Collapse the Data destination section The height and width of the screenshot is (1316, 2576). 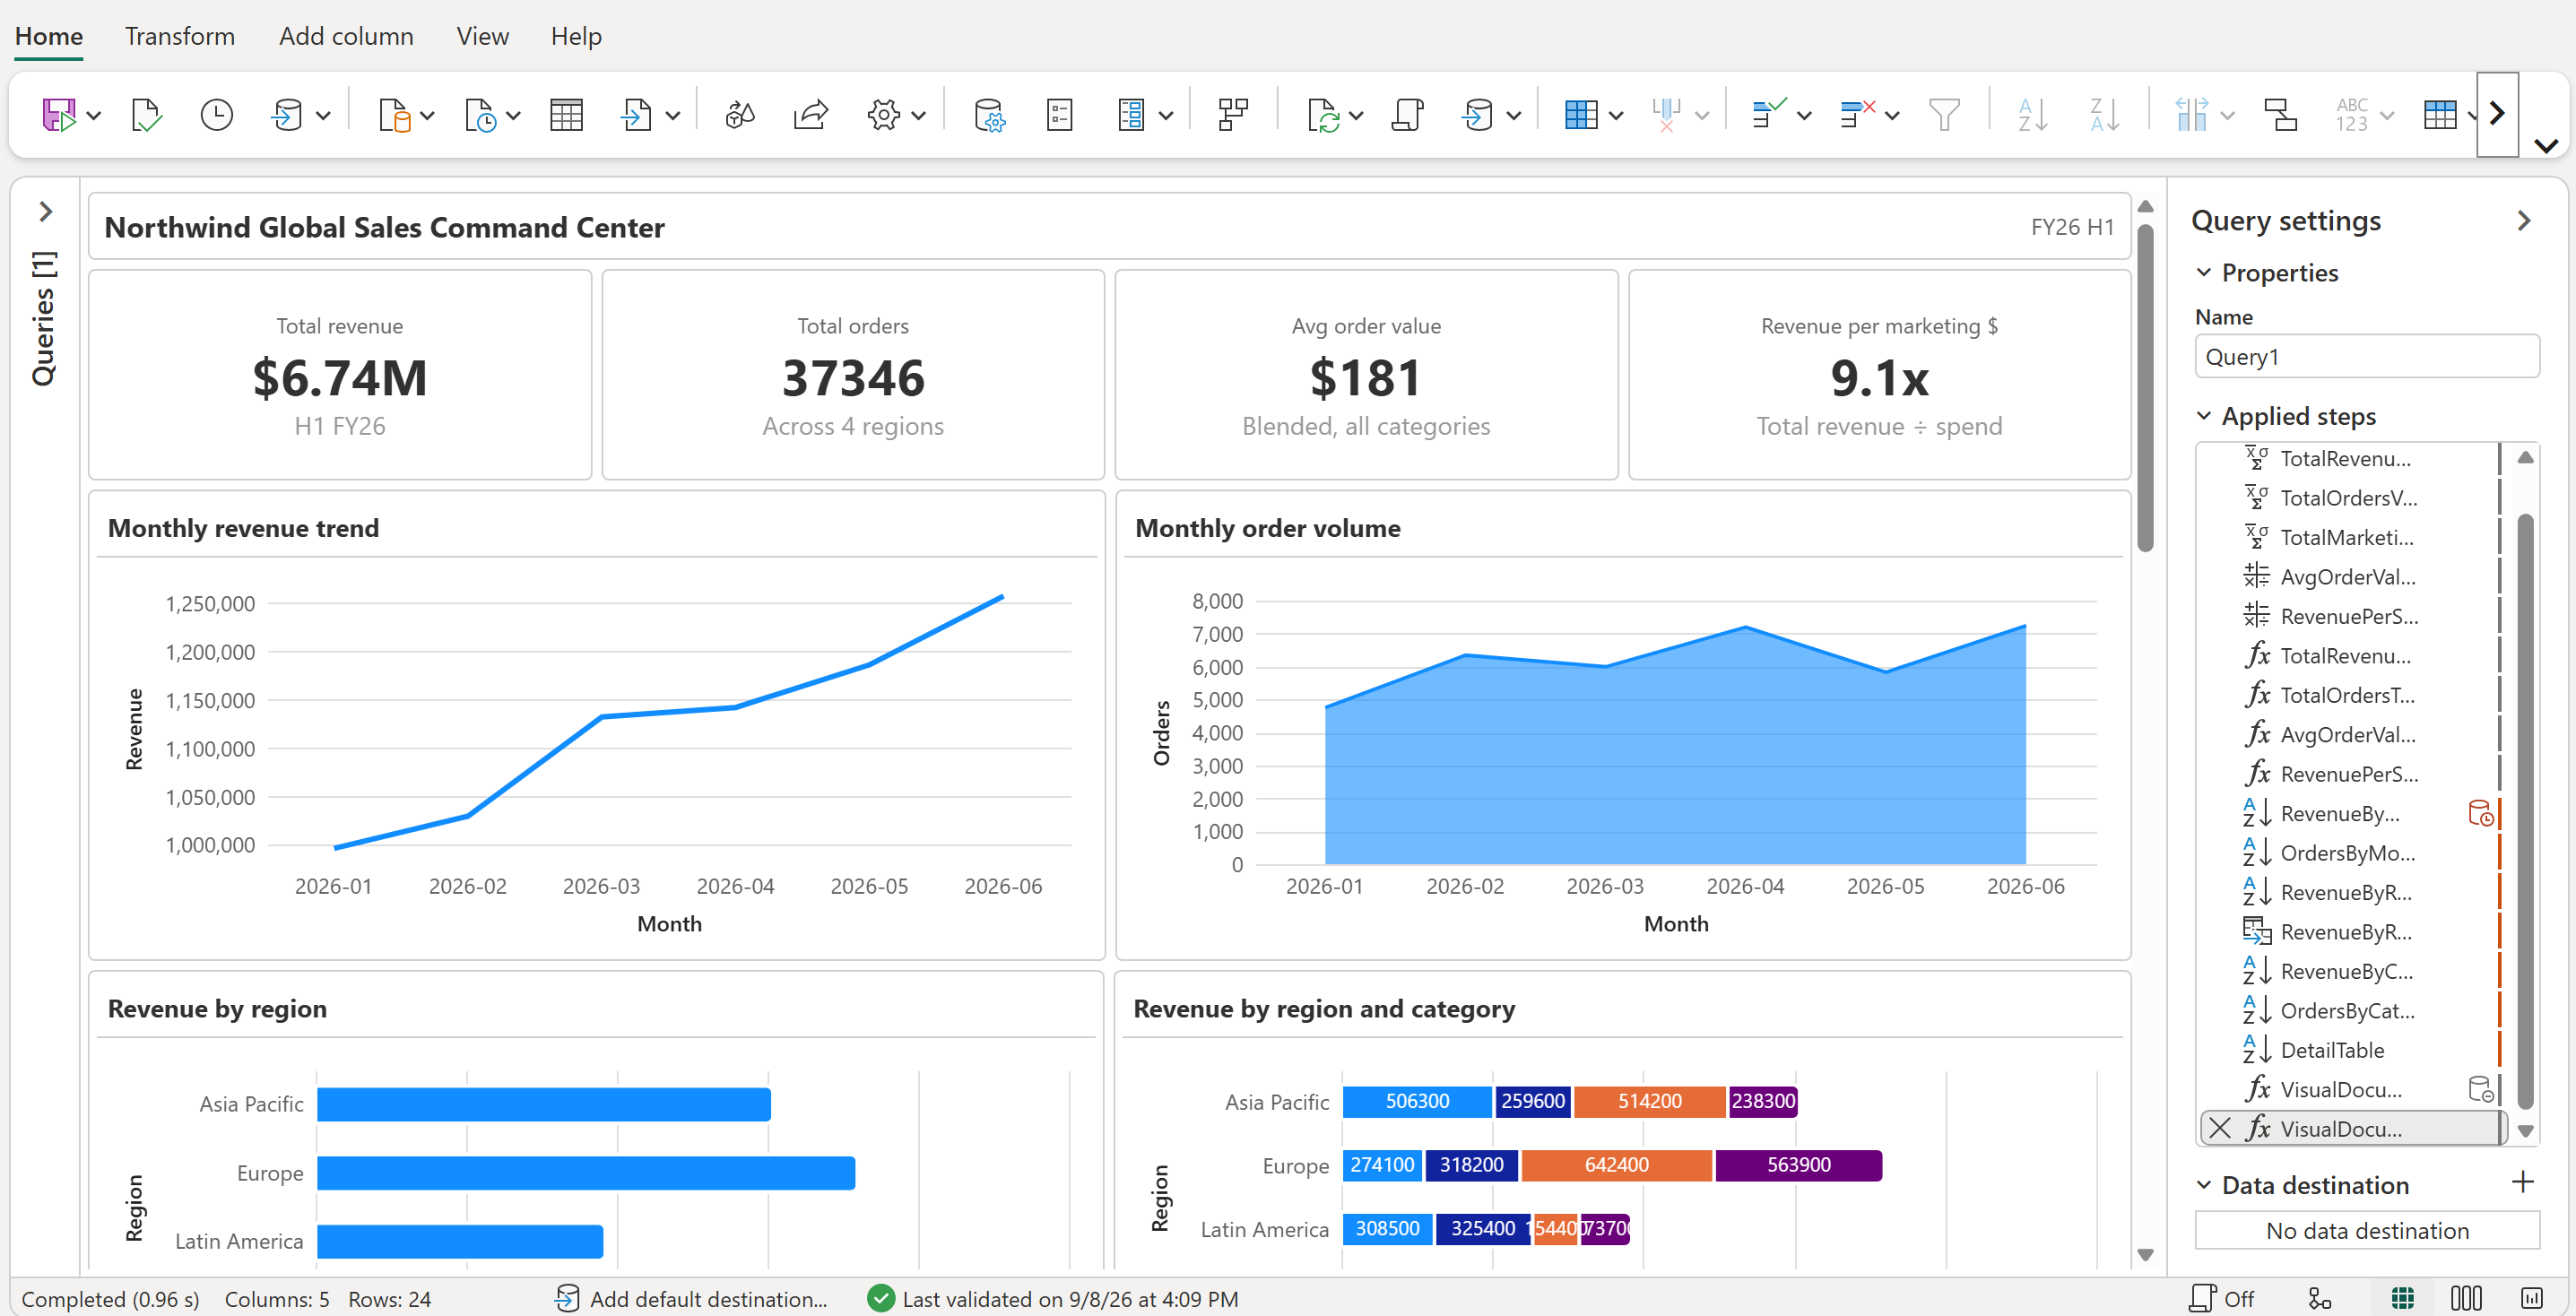point(2203,1184)
